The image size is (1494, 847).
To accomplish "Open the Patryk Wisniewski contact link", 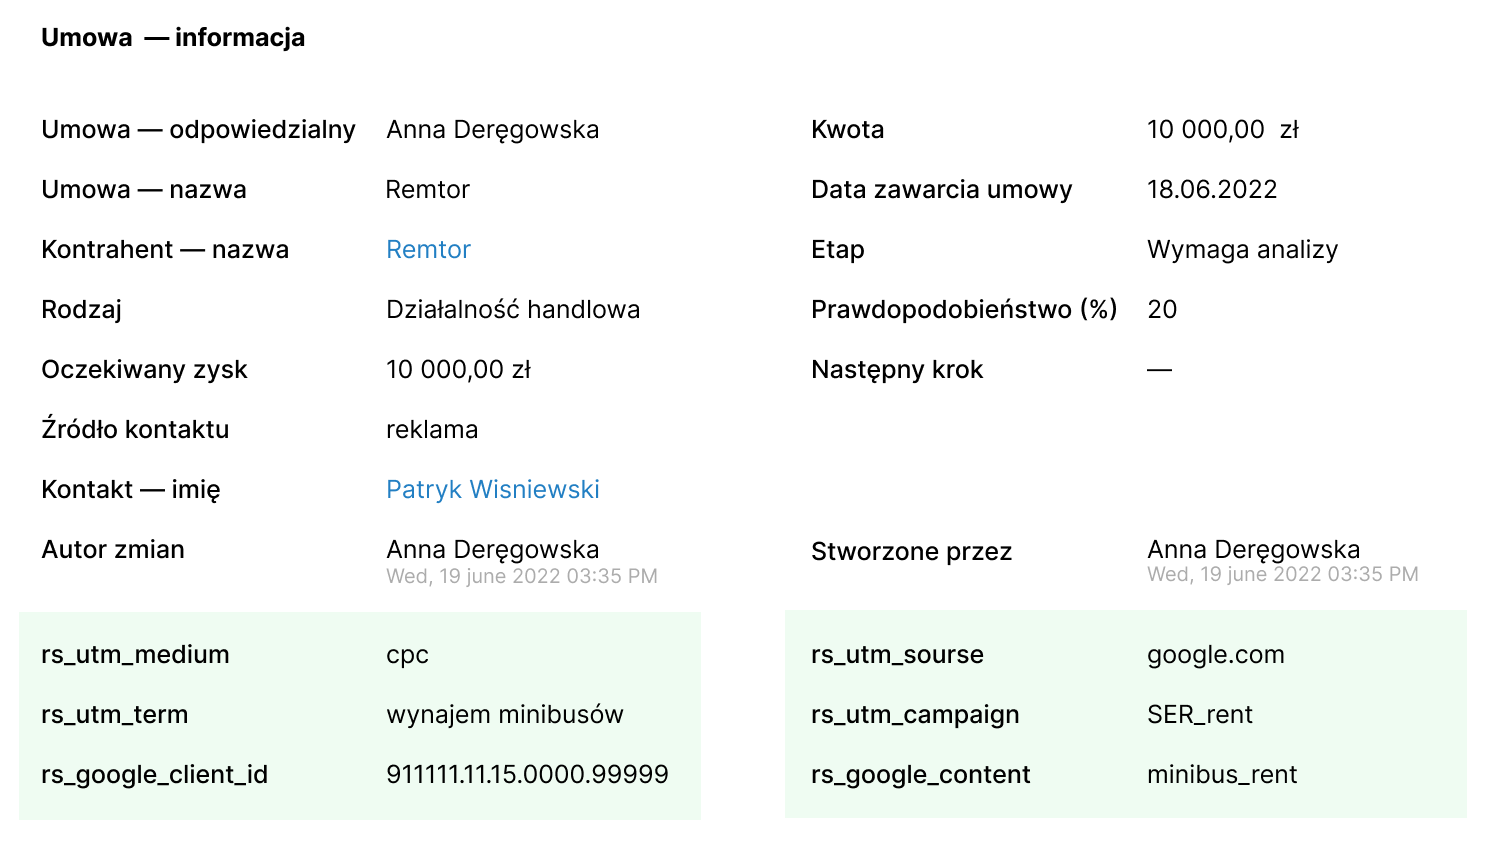I will (x=492, y=490).
